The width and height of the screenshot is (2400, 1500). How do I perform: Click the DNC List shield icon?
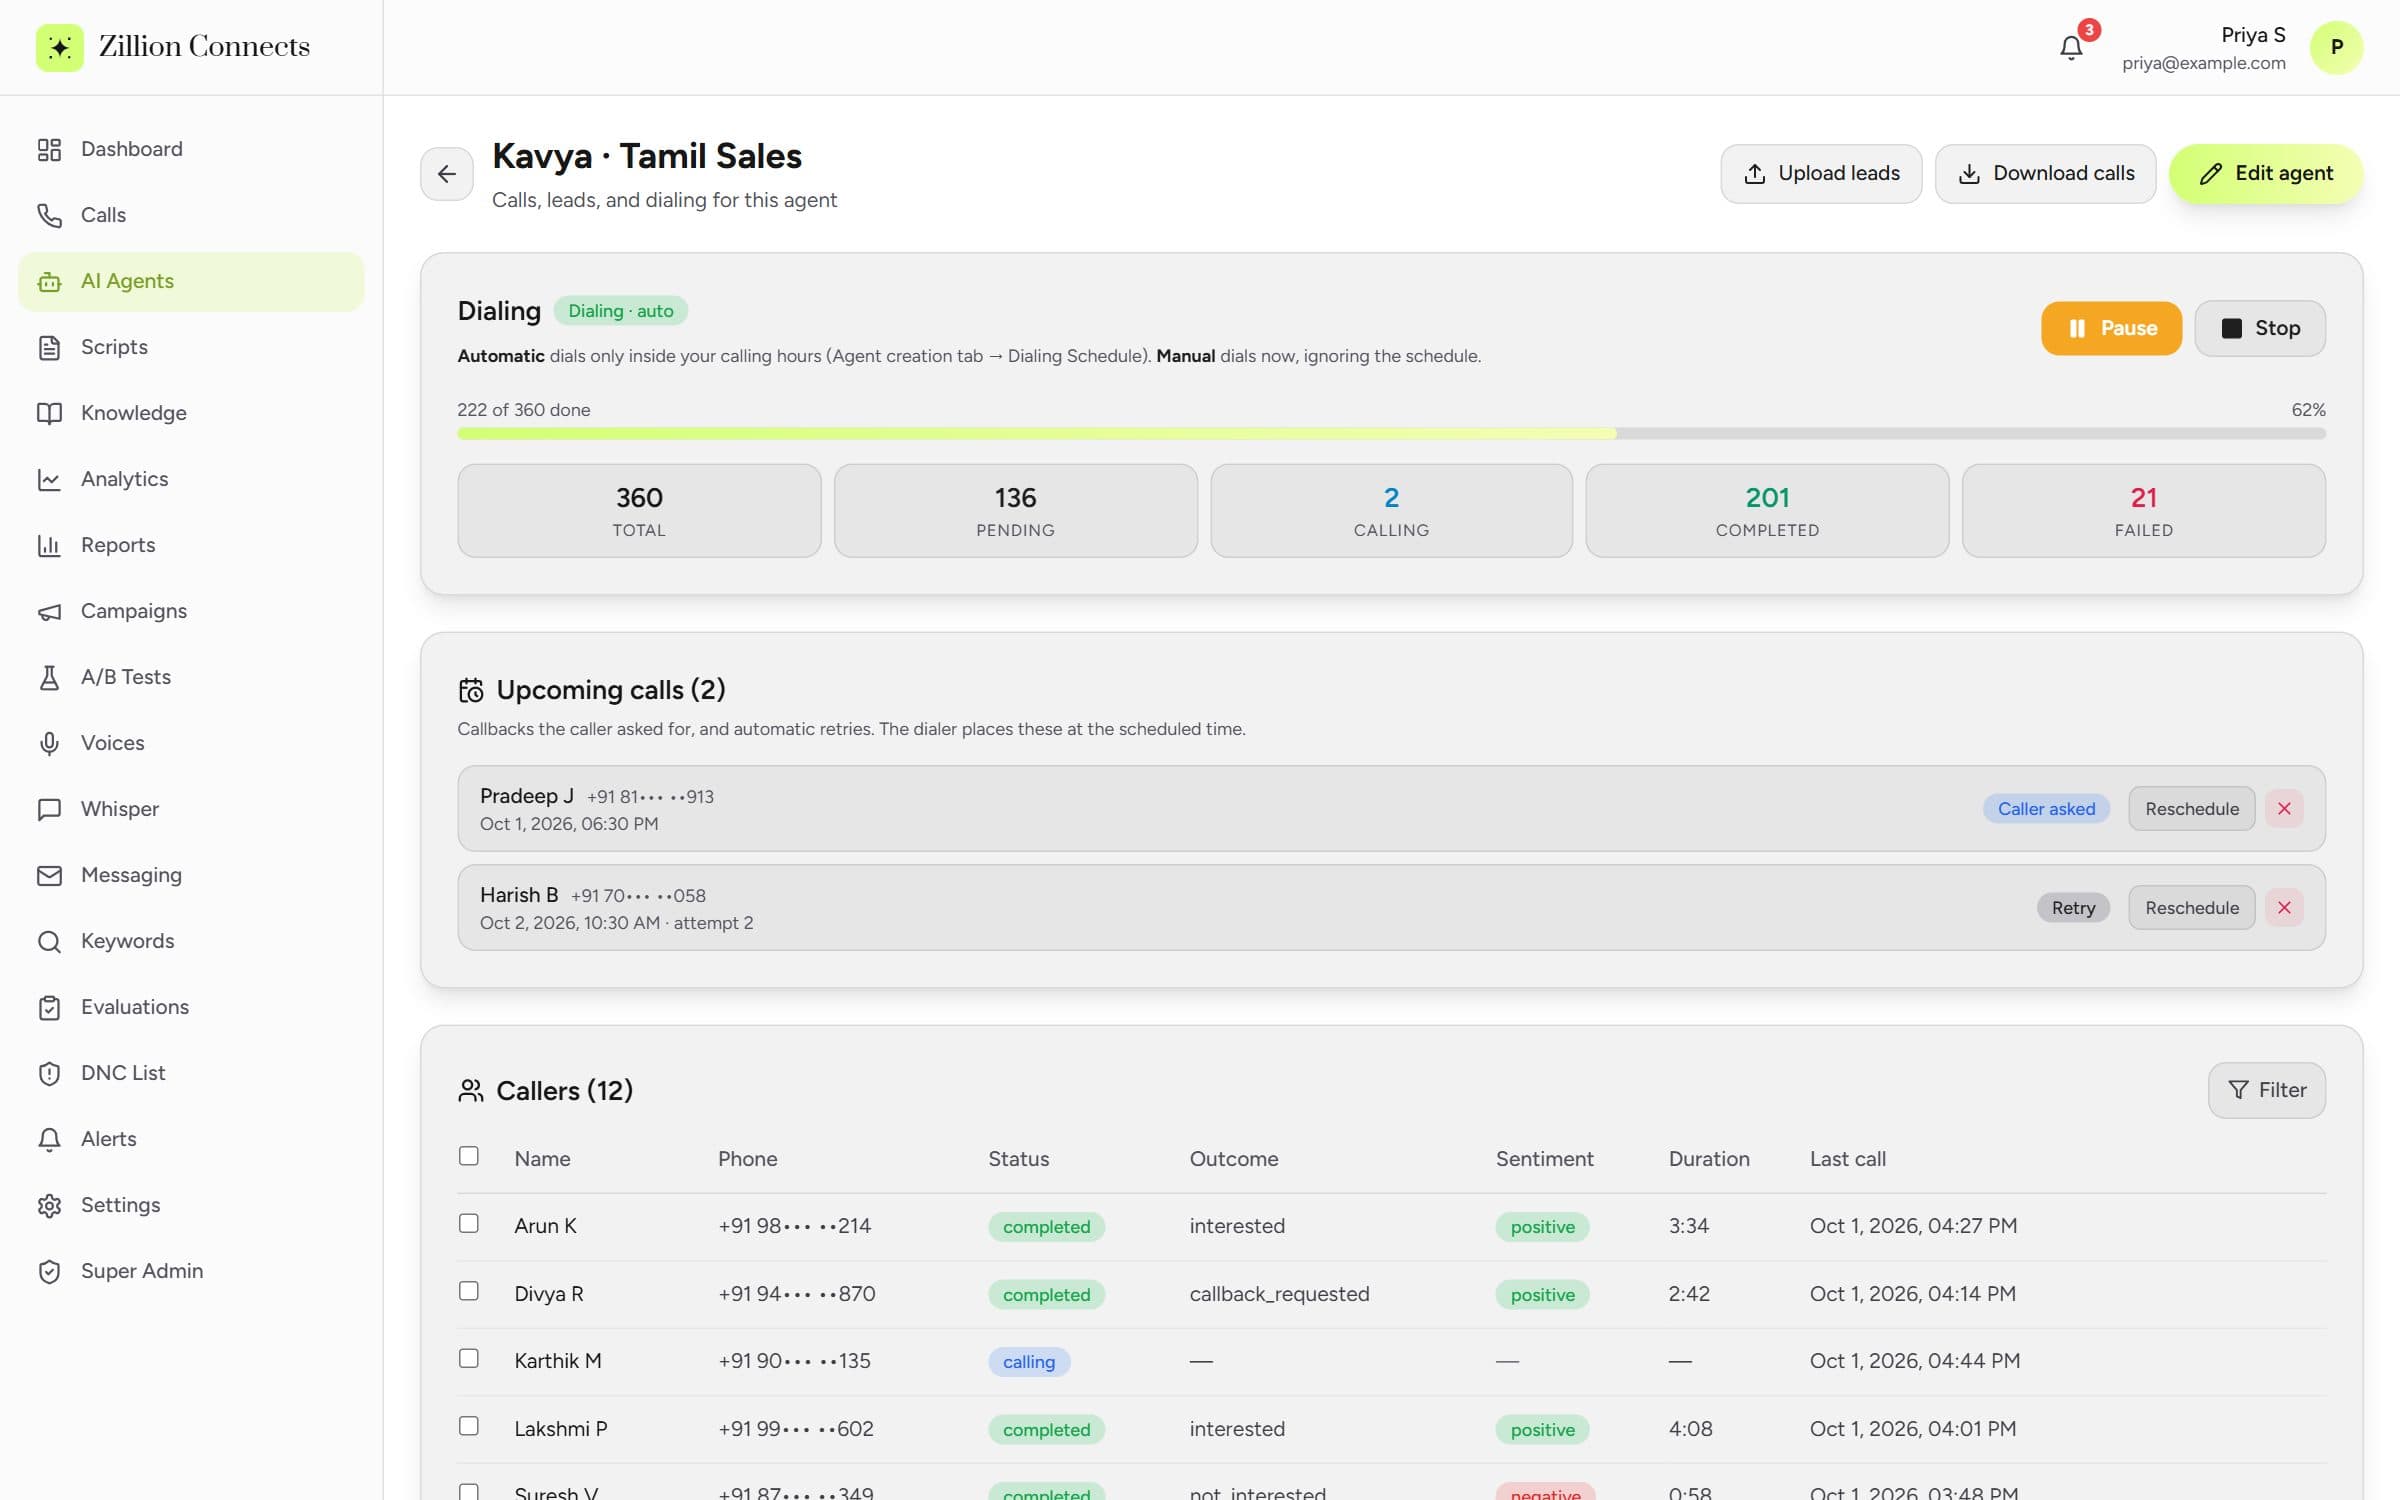(49, 1073)
